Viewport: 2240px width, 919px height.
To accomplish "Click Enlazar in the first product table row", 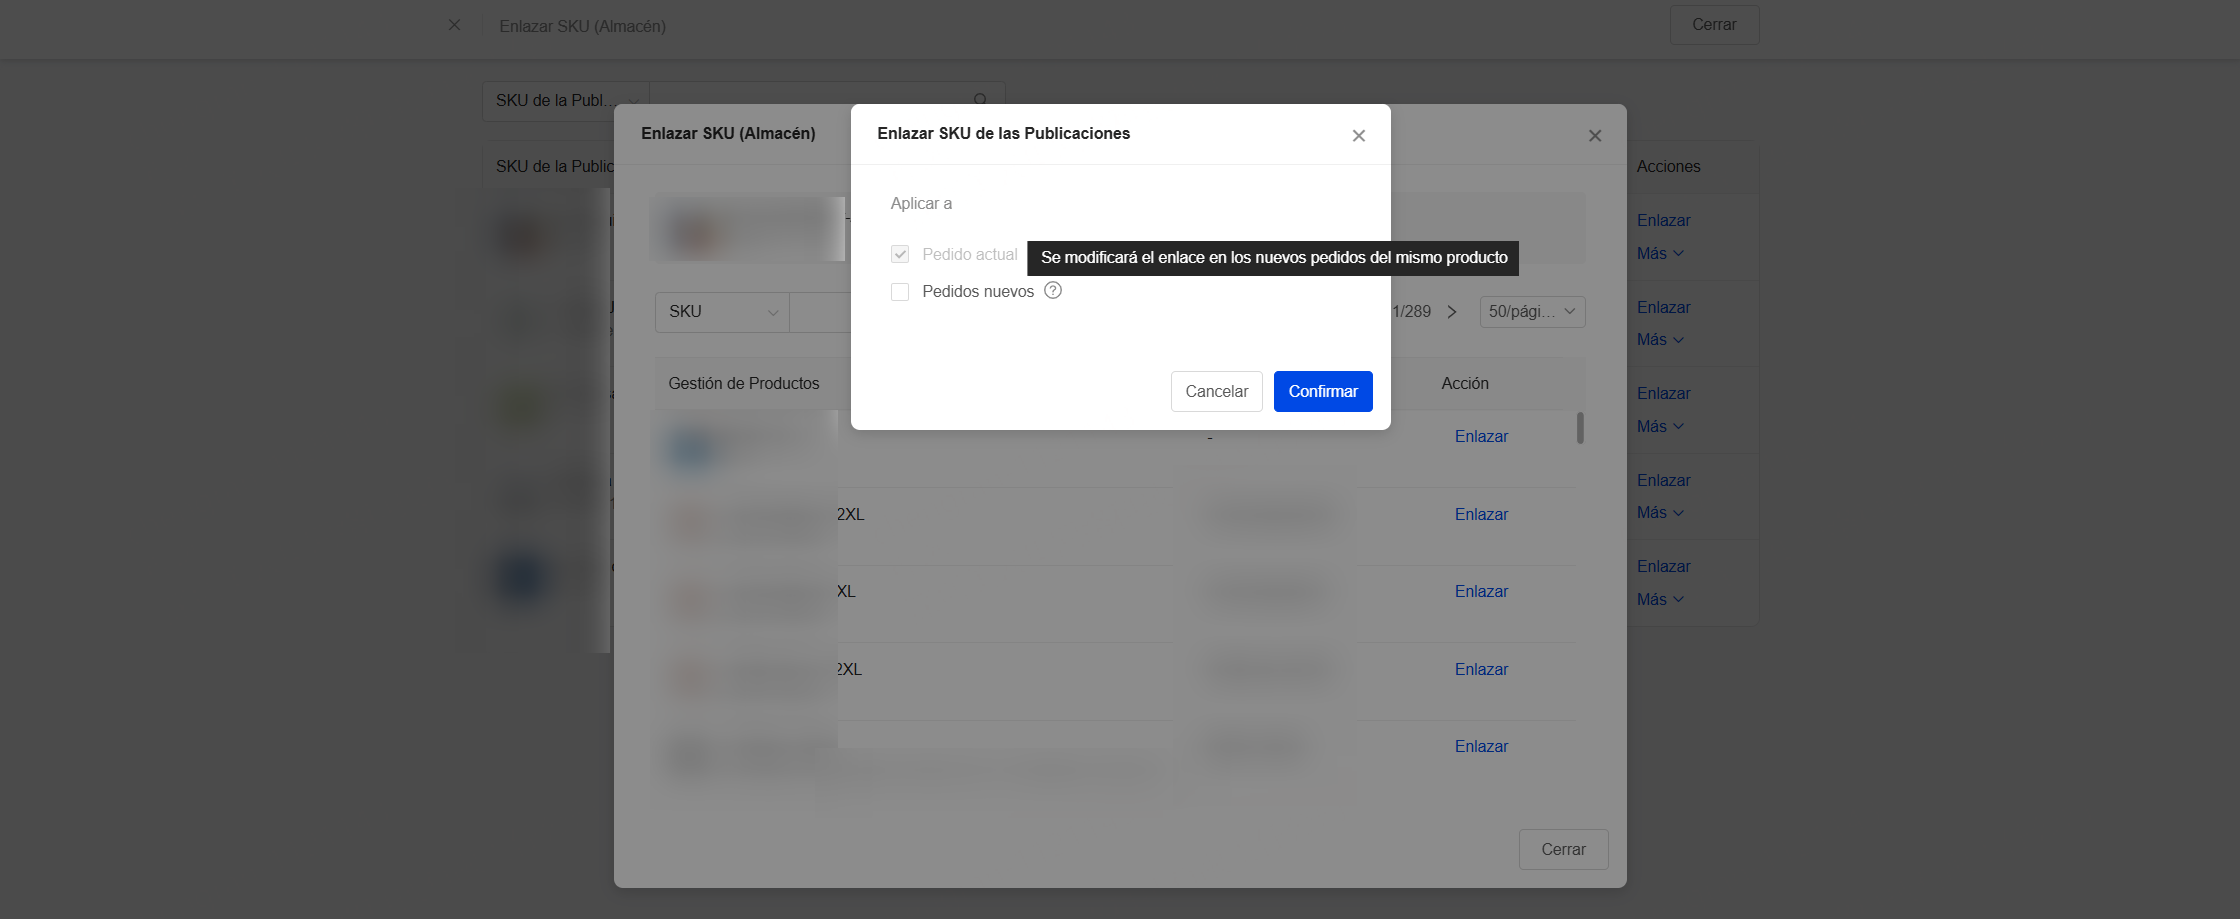I will pos(1481,437).
